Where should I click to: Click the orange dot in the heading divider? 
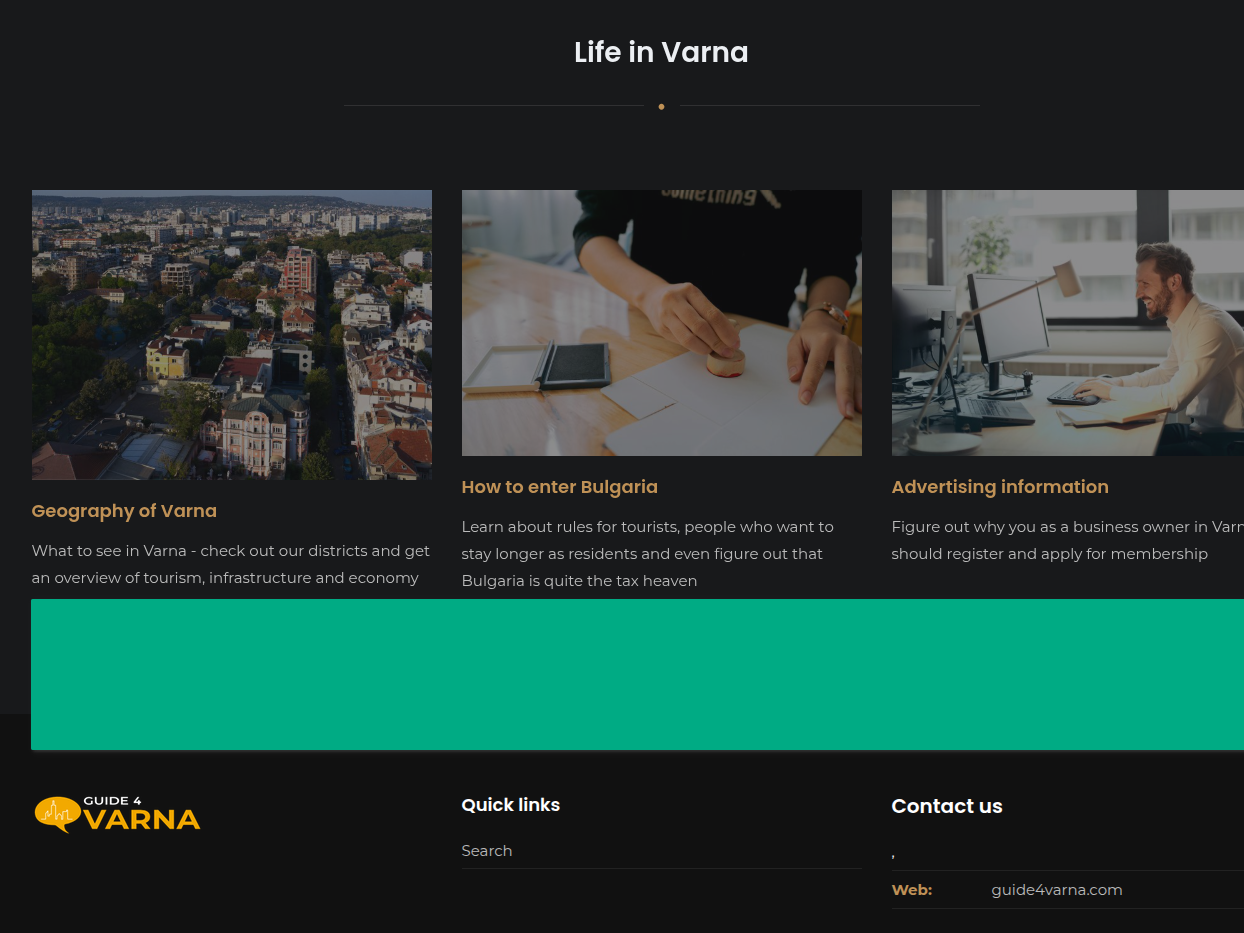click(x=661, y=106)
